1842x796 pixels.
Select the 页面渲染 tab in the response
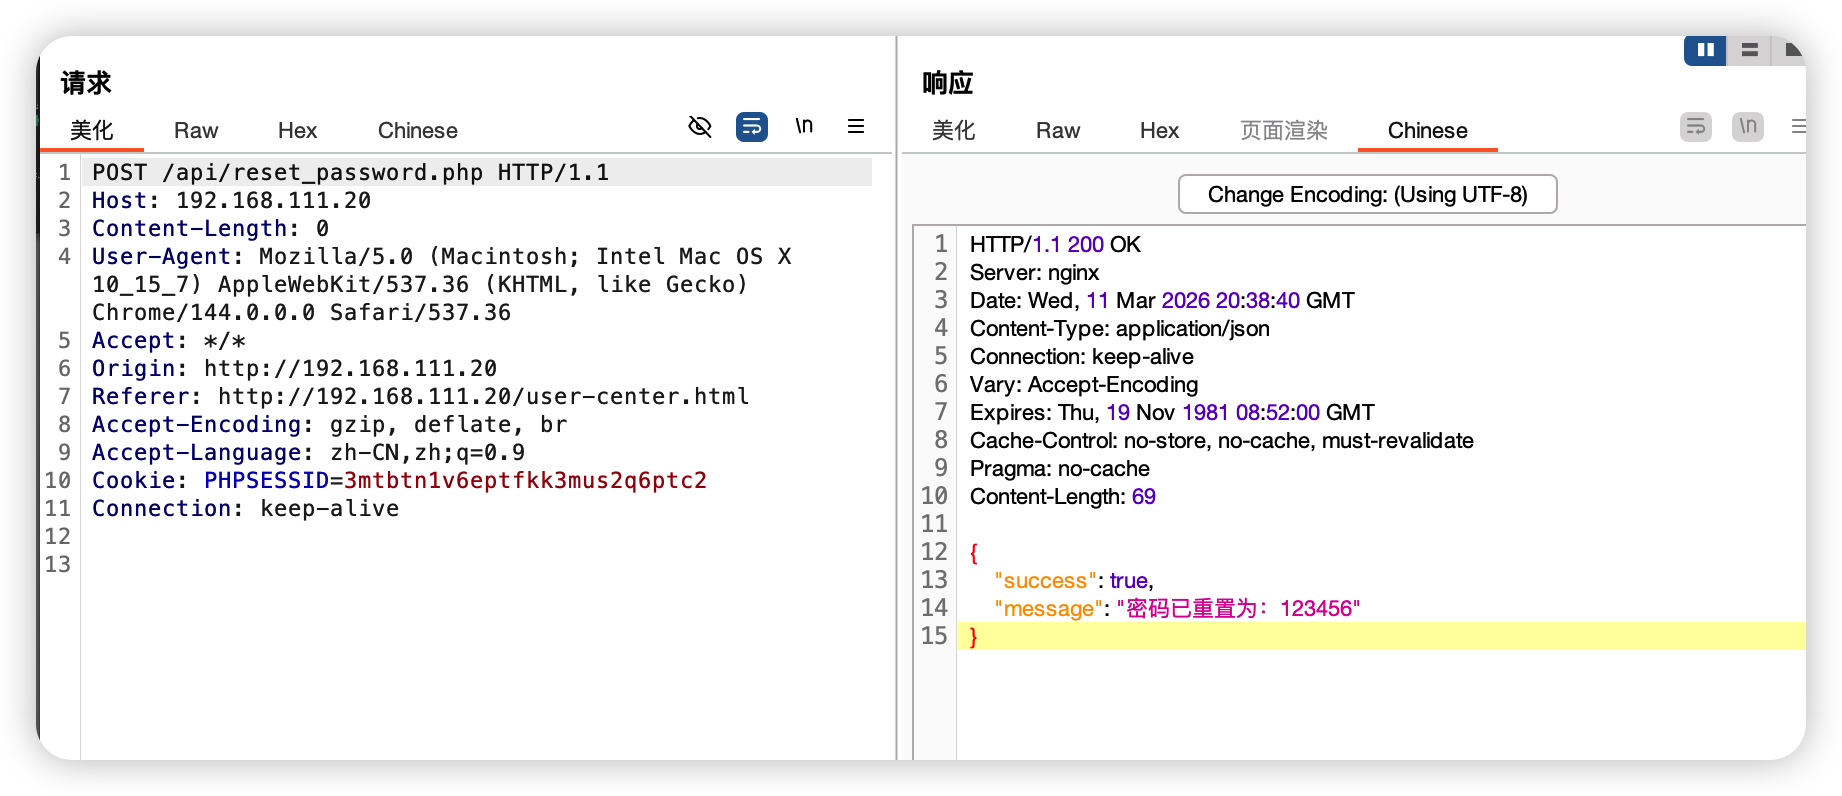coord(1284,131)
